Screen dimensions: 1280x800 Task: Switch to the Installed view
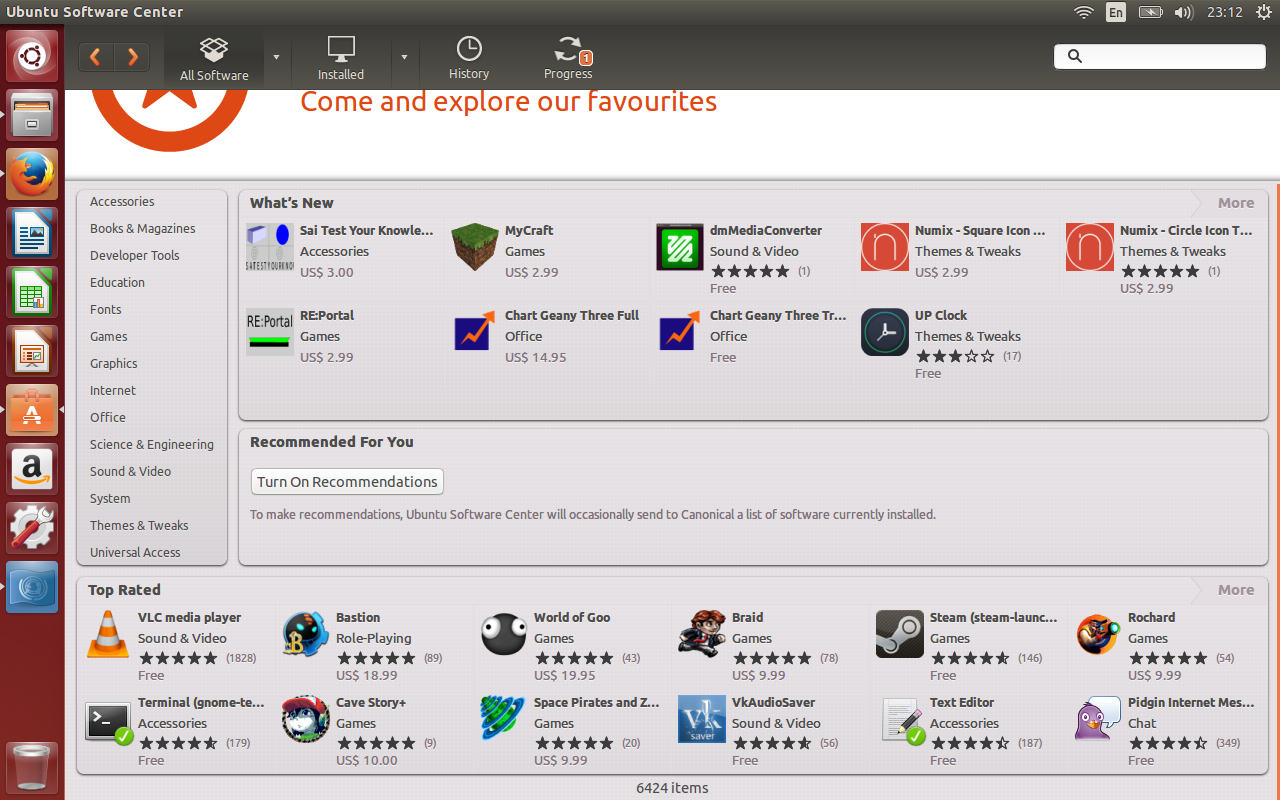pos(341,58)
